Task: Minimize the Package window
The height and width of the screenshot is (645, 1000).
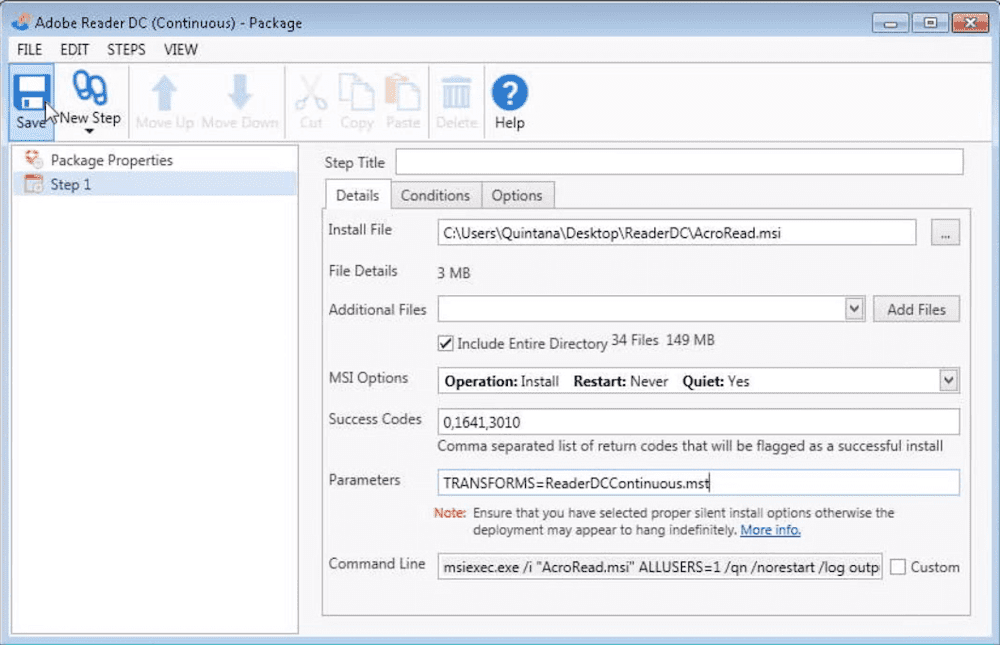Action: (x=891, y=23)
